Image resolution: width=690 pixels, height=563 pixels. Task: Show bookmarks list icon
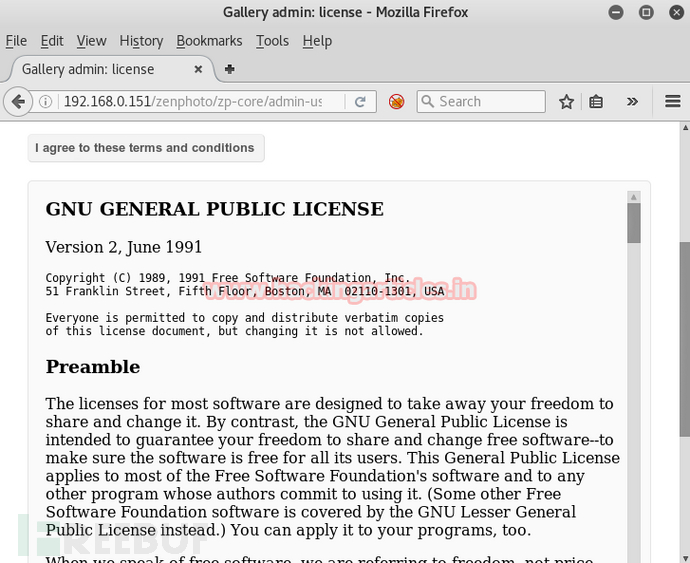[x=596, y=102]
